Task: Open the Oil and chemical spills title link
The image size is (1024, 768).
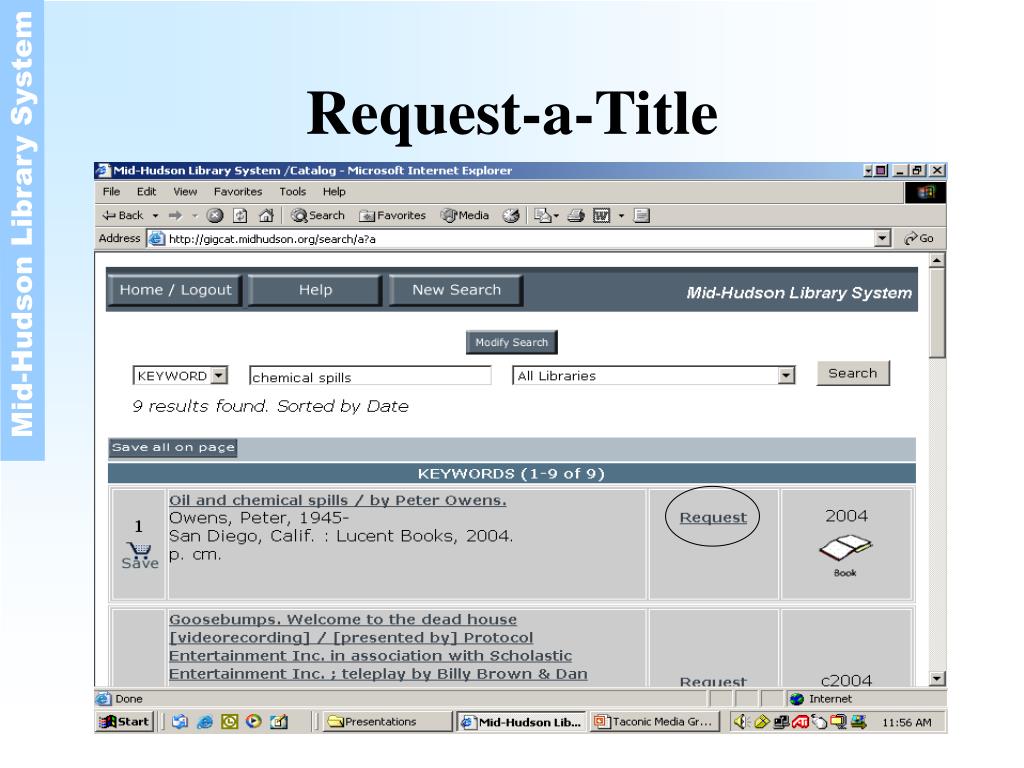Action: [338, 500]
